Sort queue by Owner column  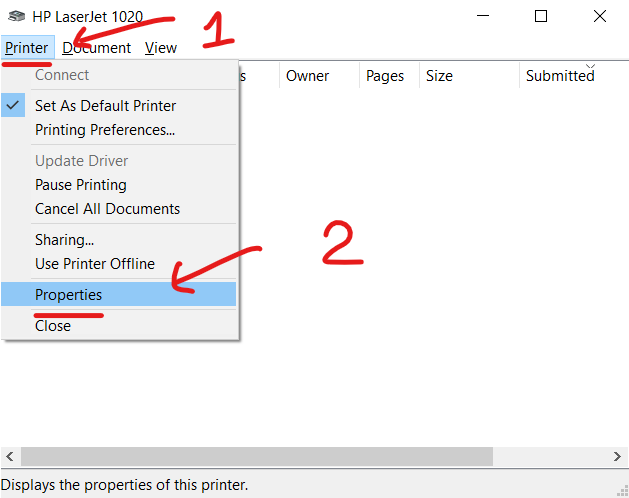307,76
